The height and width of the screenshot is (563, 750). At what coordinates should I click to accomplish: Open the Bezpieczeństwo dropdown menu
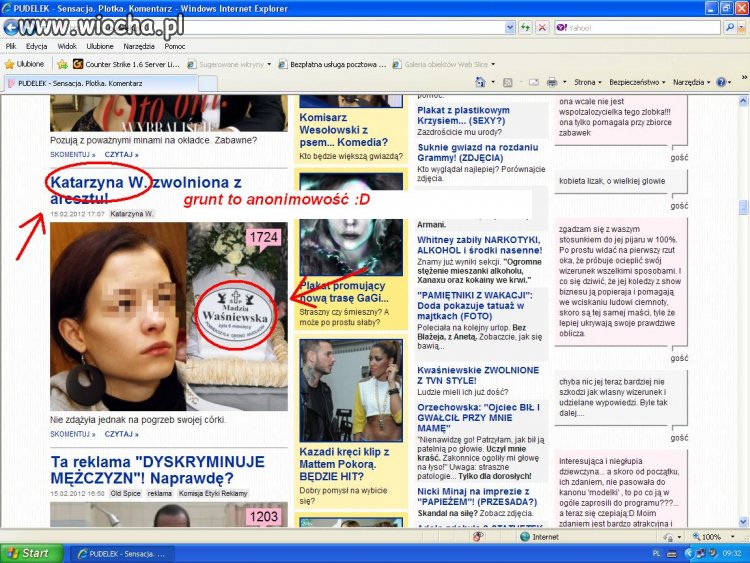click(637, 82)
